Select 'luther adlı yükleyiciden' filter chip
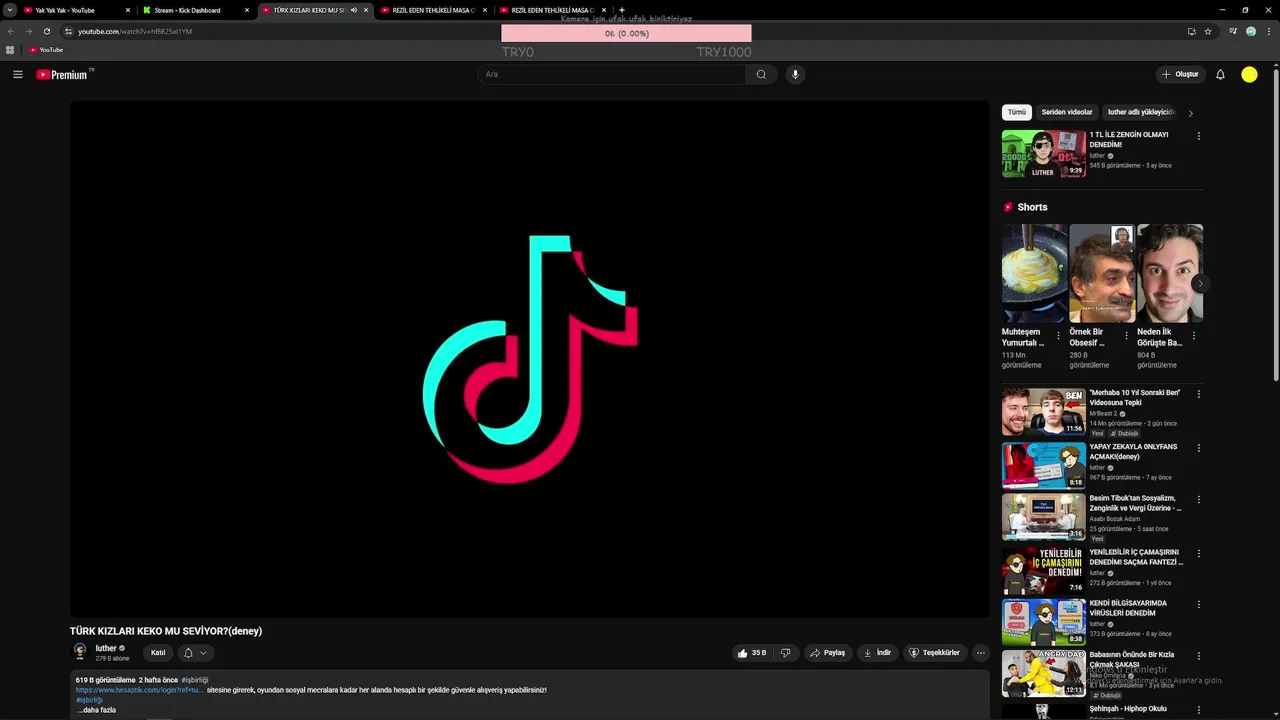 click(1141, 112)
